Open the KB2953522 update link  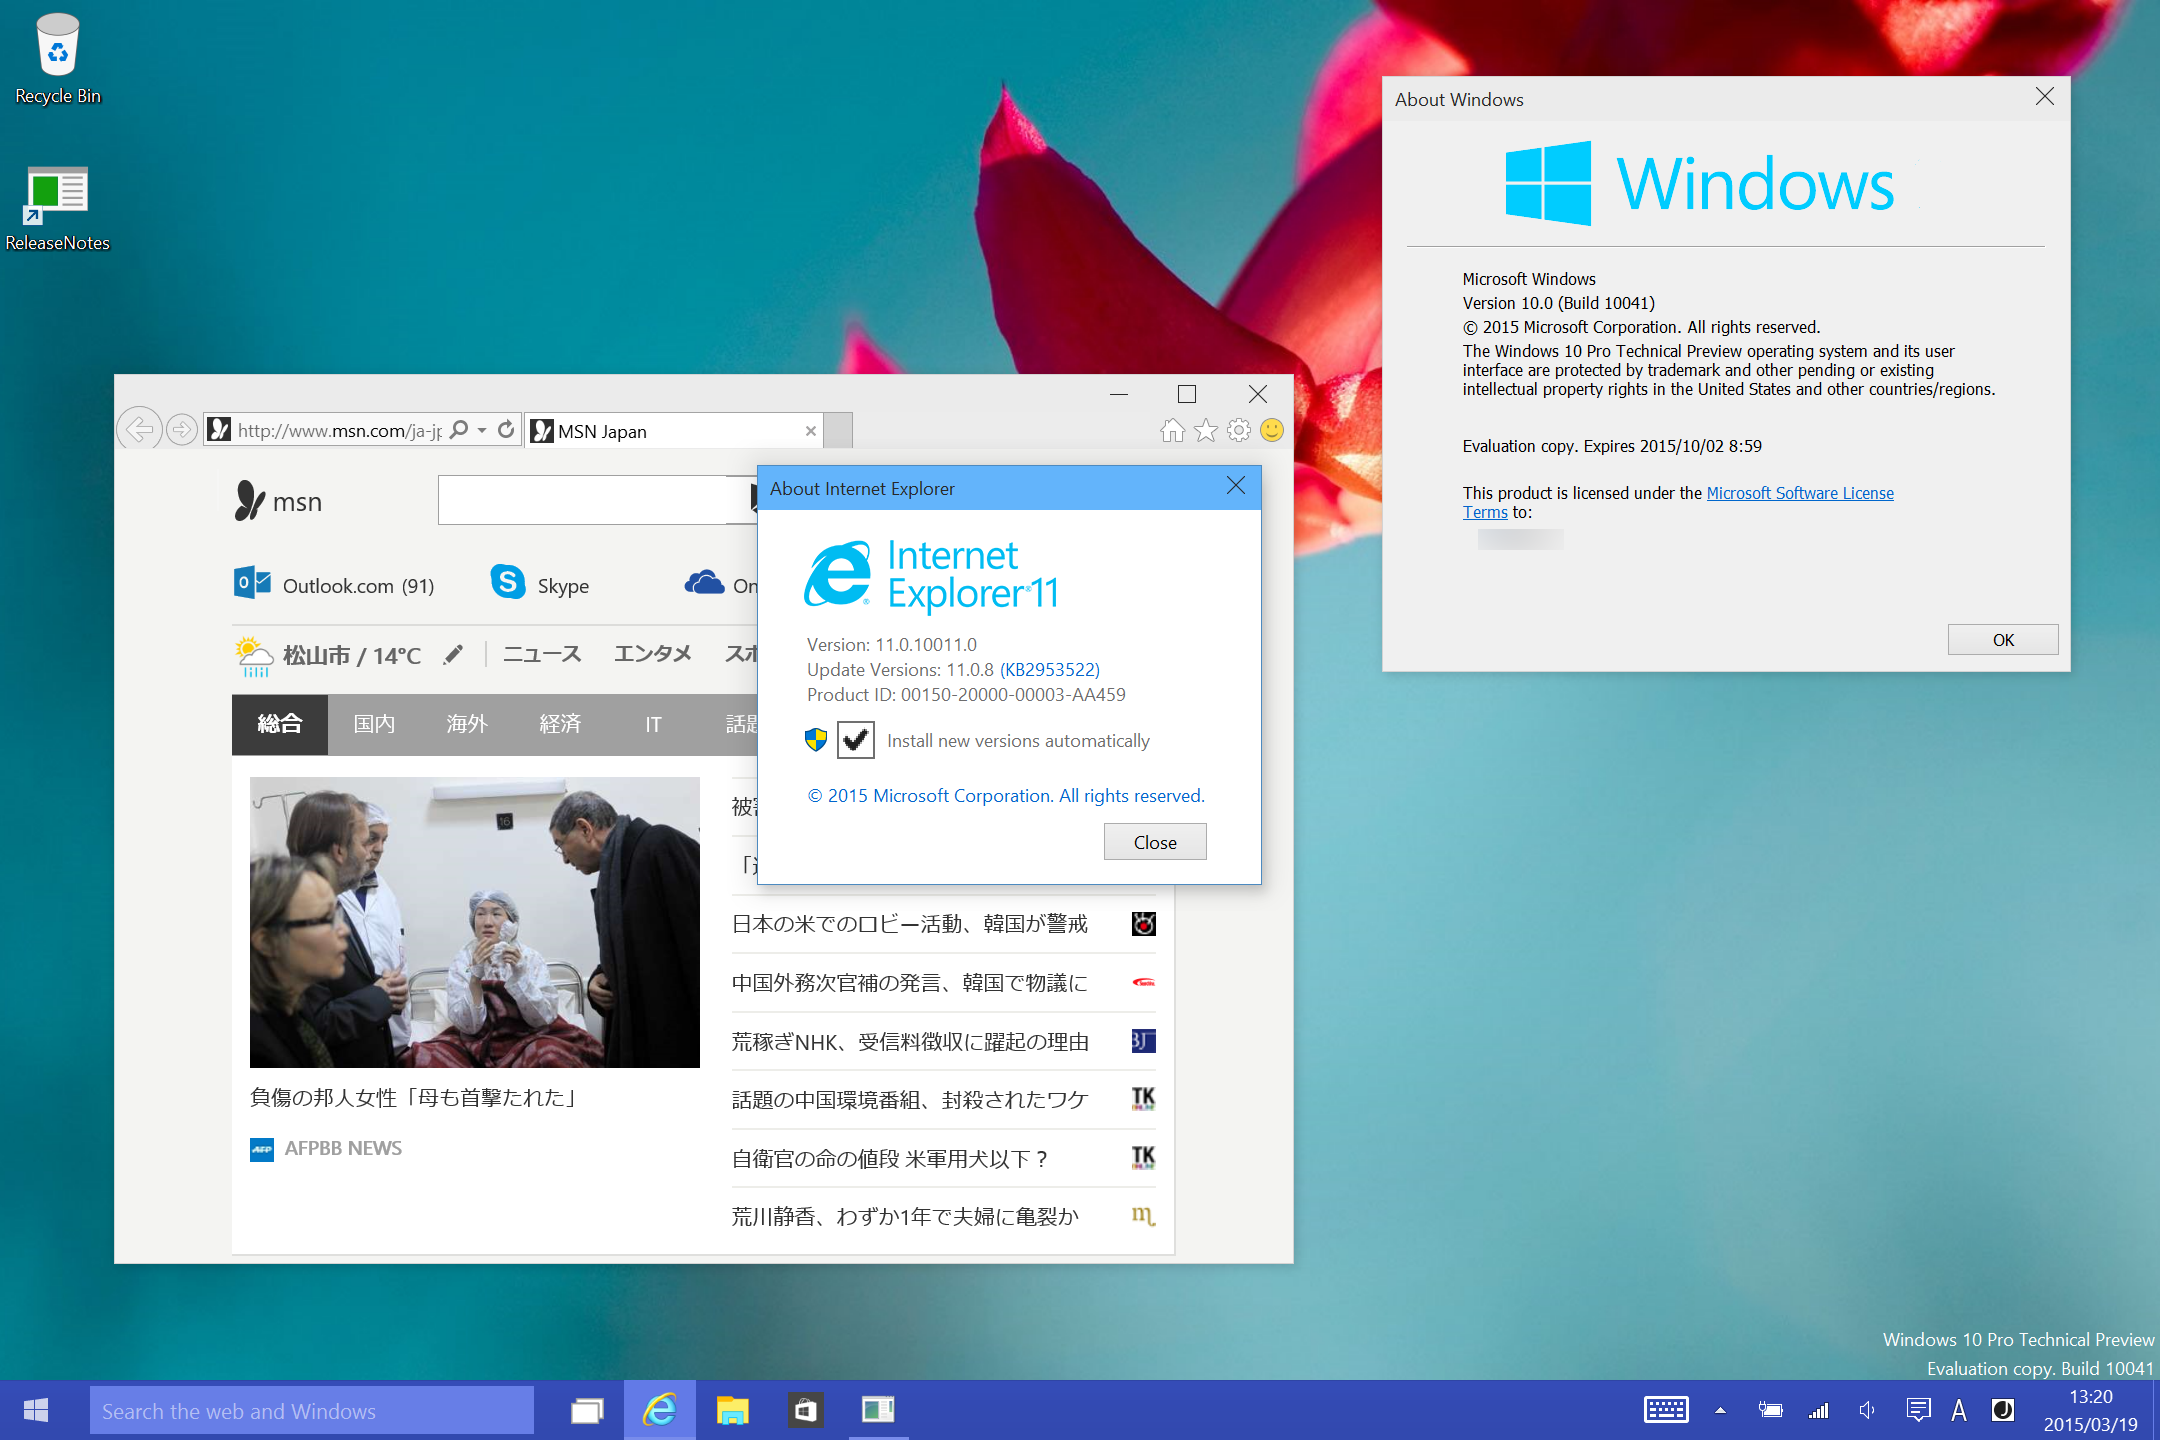(x=1048, y=669)
